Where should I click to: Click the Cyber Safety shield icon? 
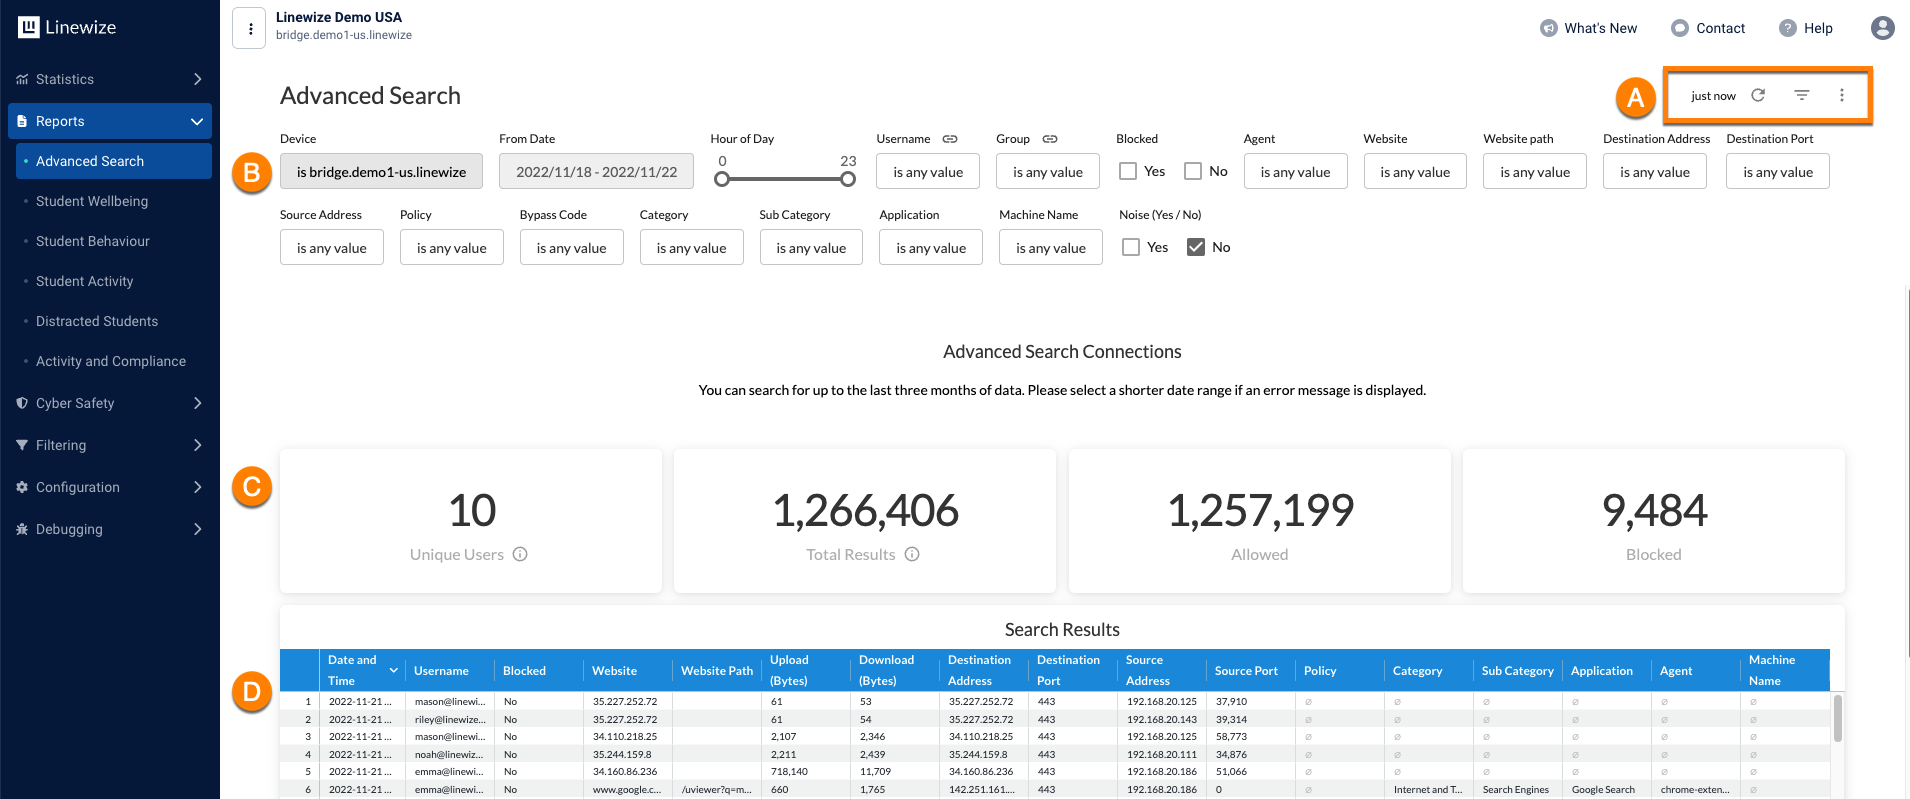tap(22, 403)
